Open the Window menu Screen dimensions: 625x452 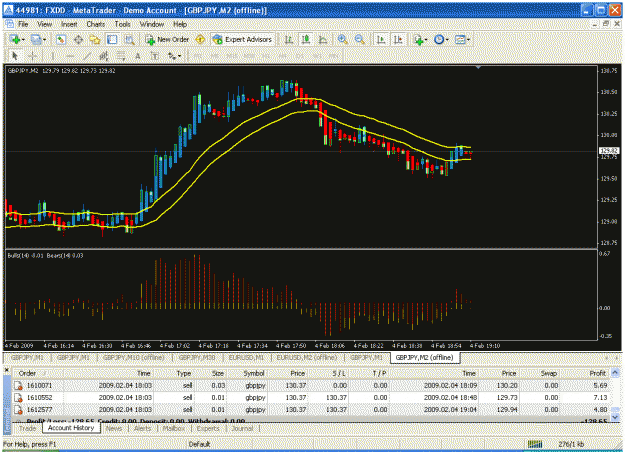click(x=151, y=24)
